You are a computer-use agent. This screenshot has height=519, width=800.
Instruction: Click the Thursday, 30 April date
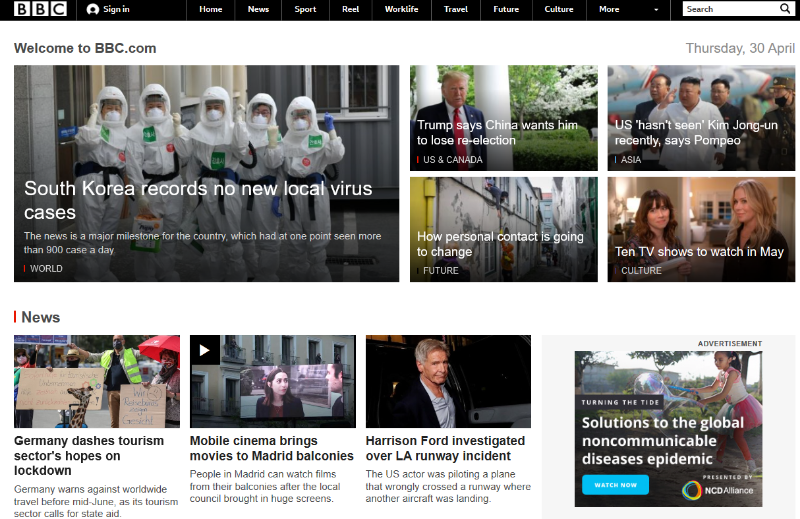click(740, 48)
